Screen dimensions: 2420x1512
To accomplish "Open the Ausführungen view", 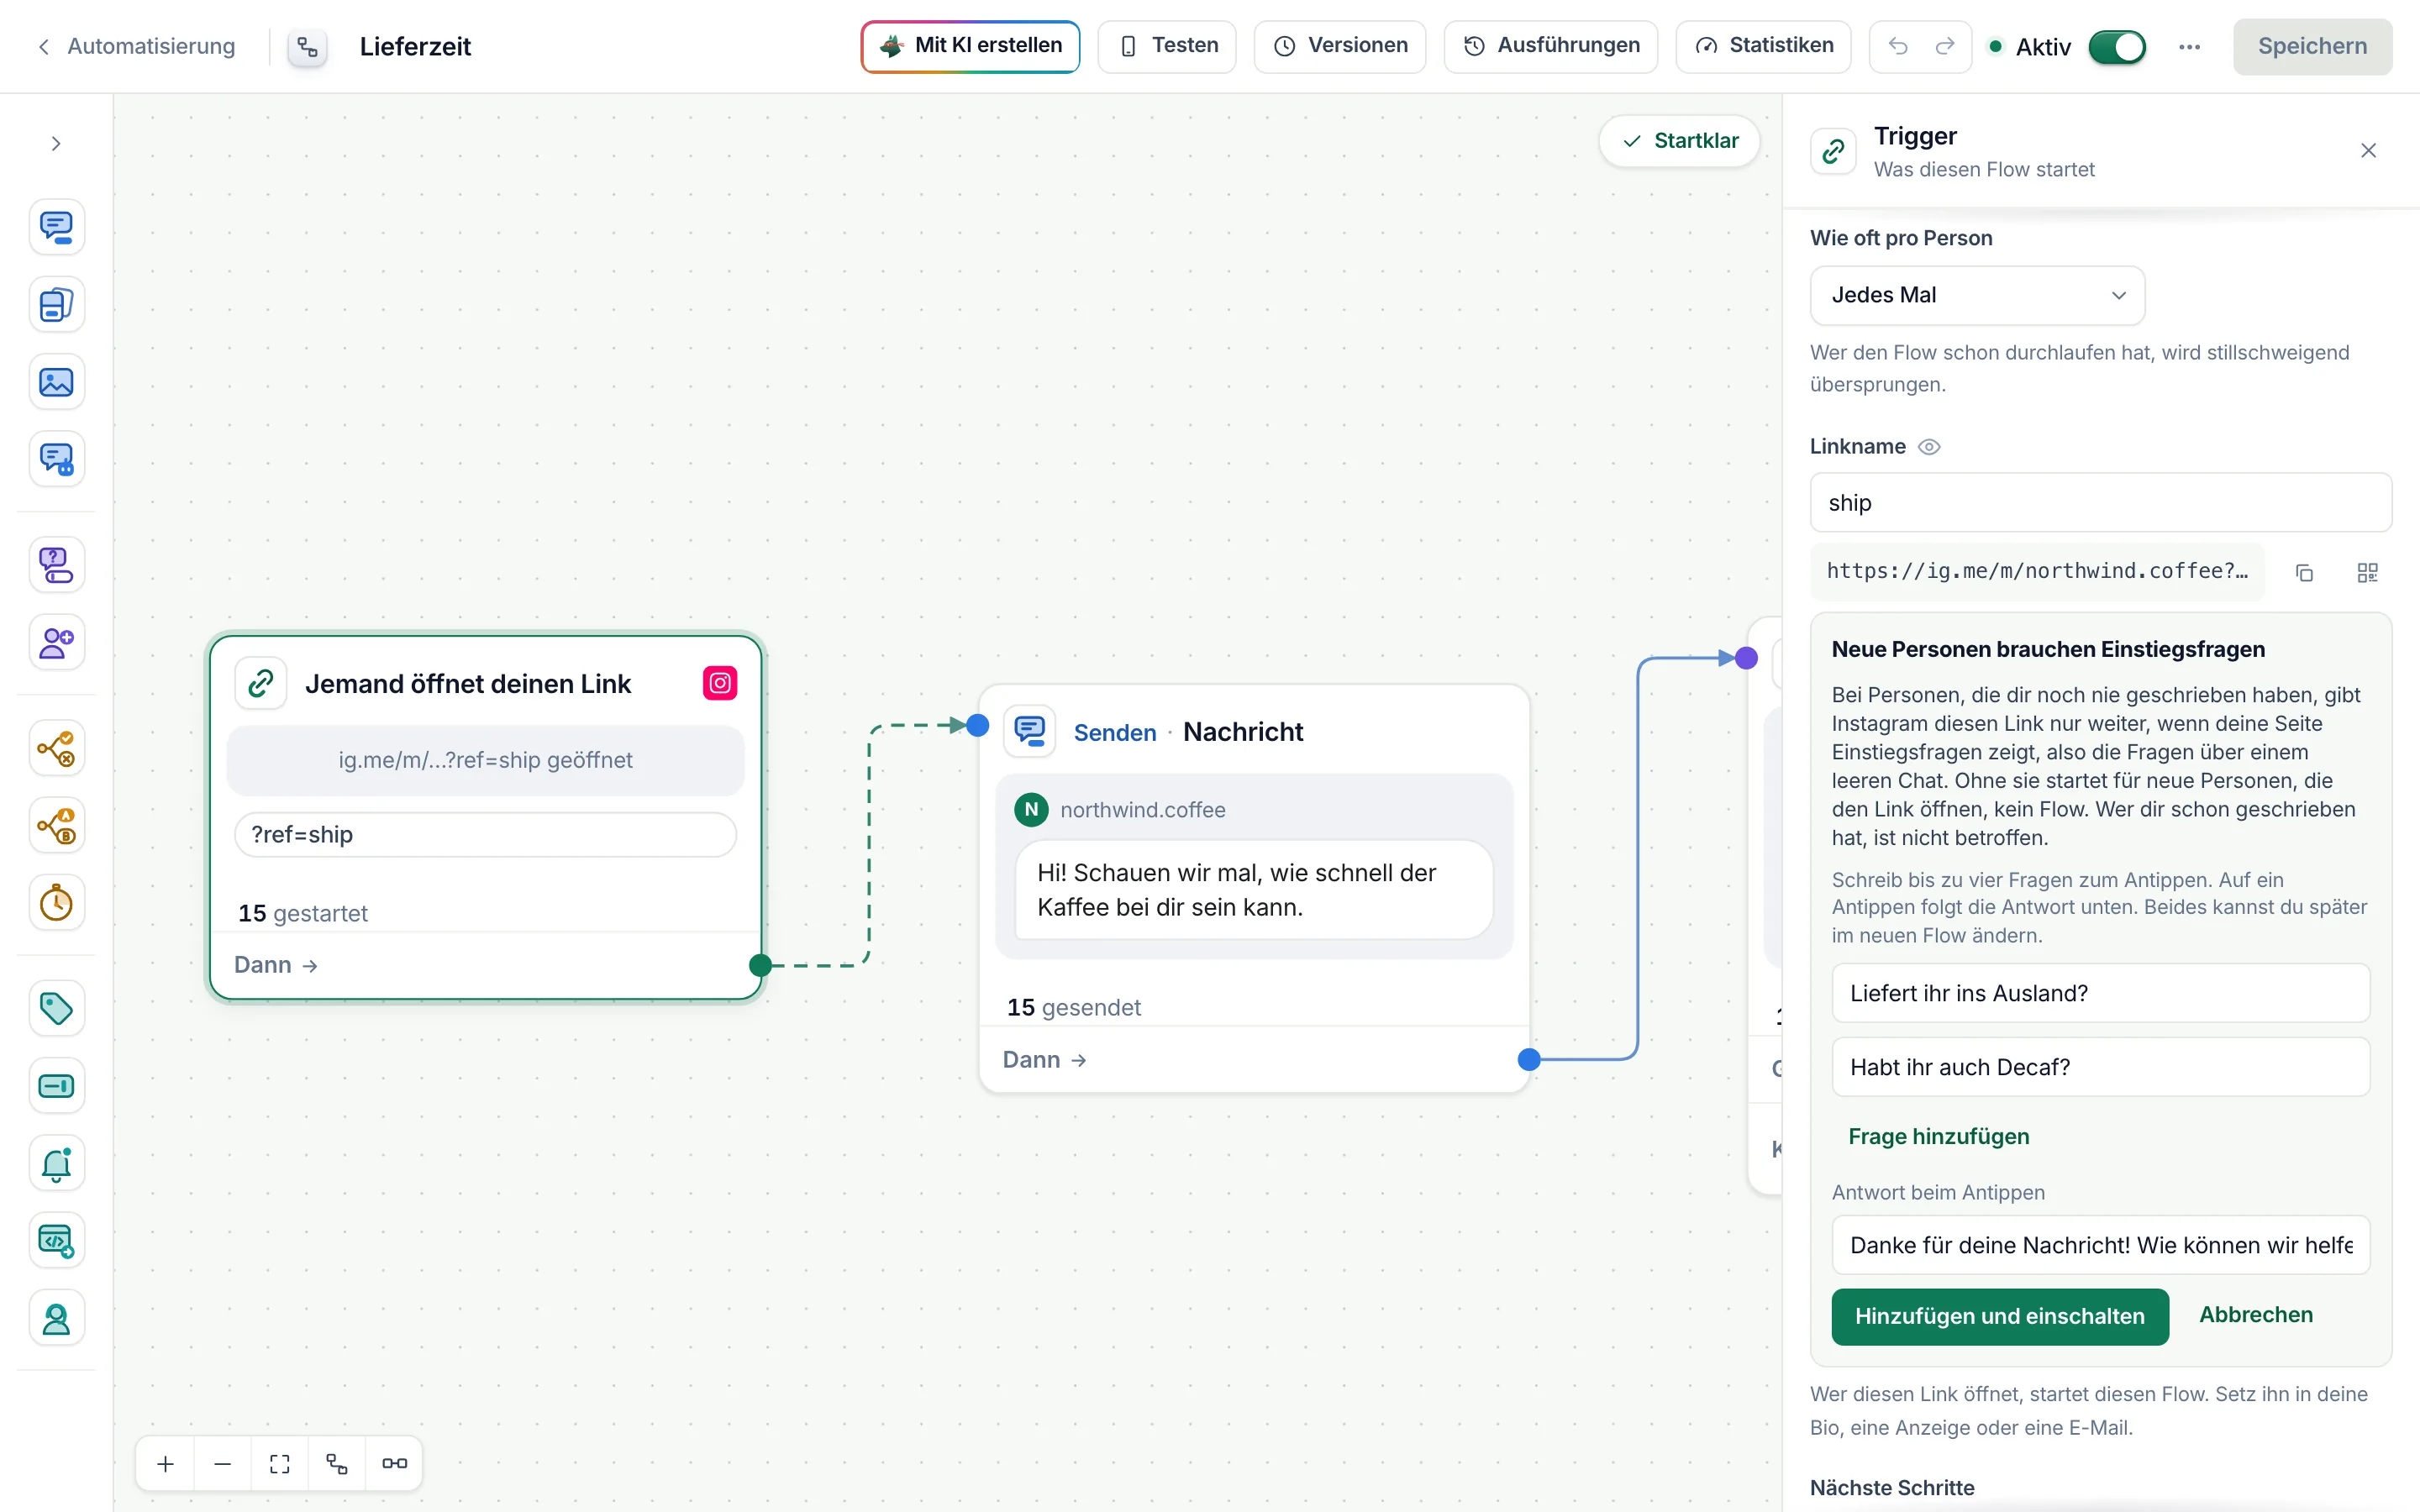I will pos(1551,46).
